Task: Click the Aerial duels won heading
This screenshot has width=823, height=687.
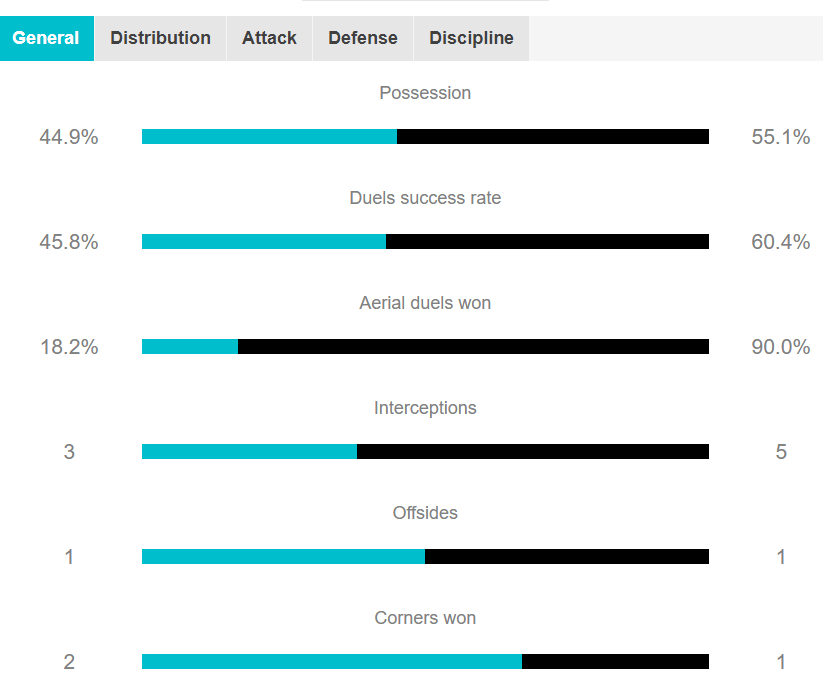Action: (x=425, y=303)
